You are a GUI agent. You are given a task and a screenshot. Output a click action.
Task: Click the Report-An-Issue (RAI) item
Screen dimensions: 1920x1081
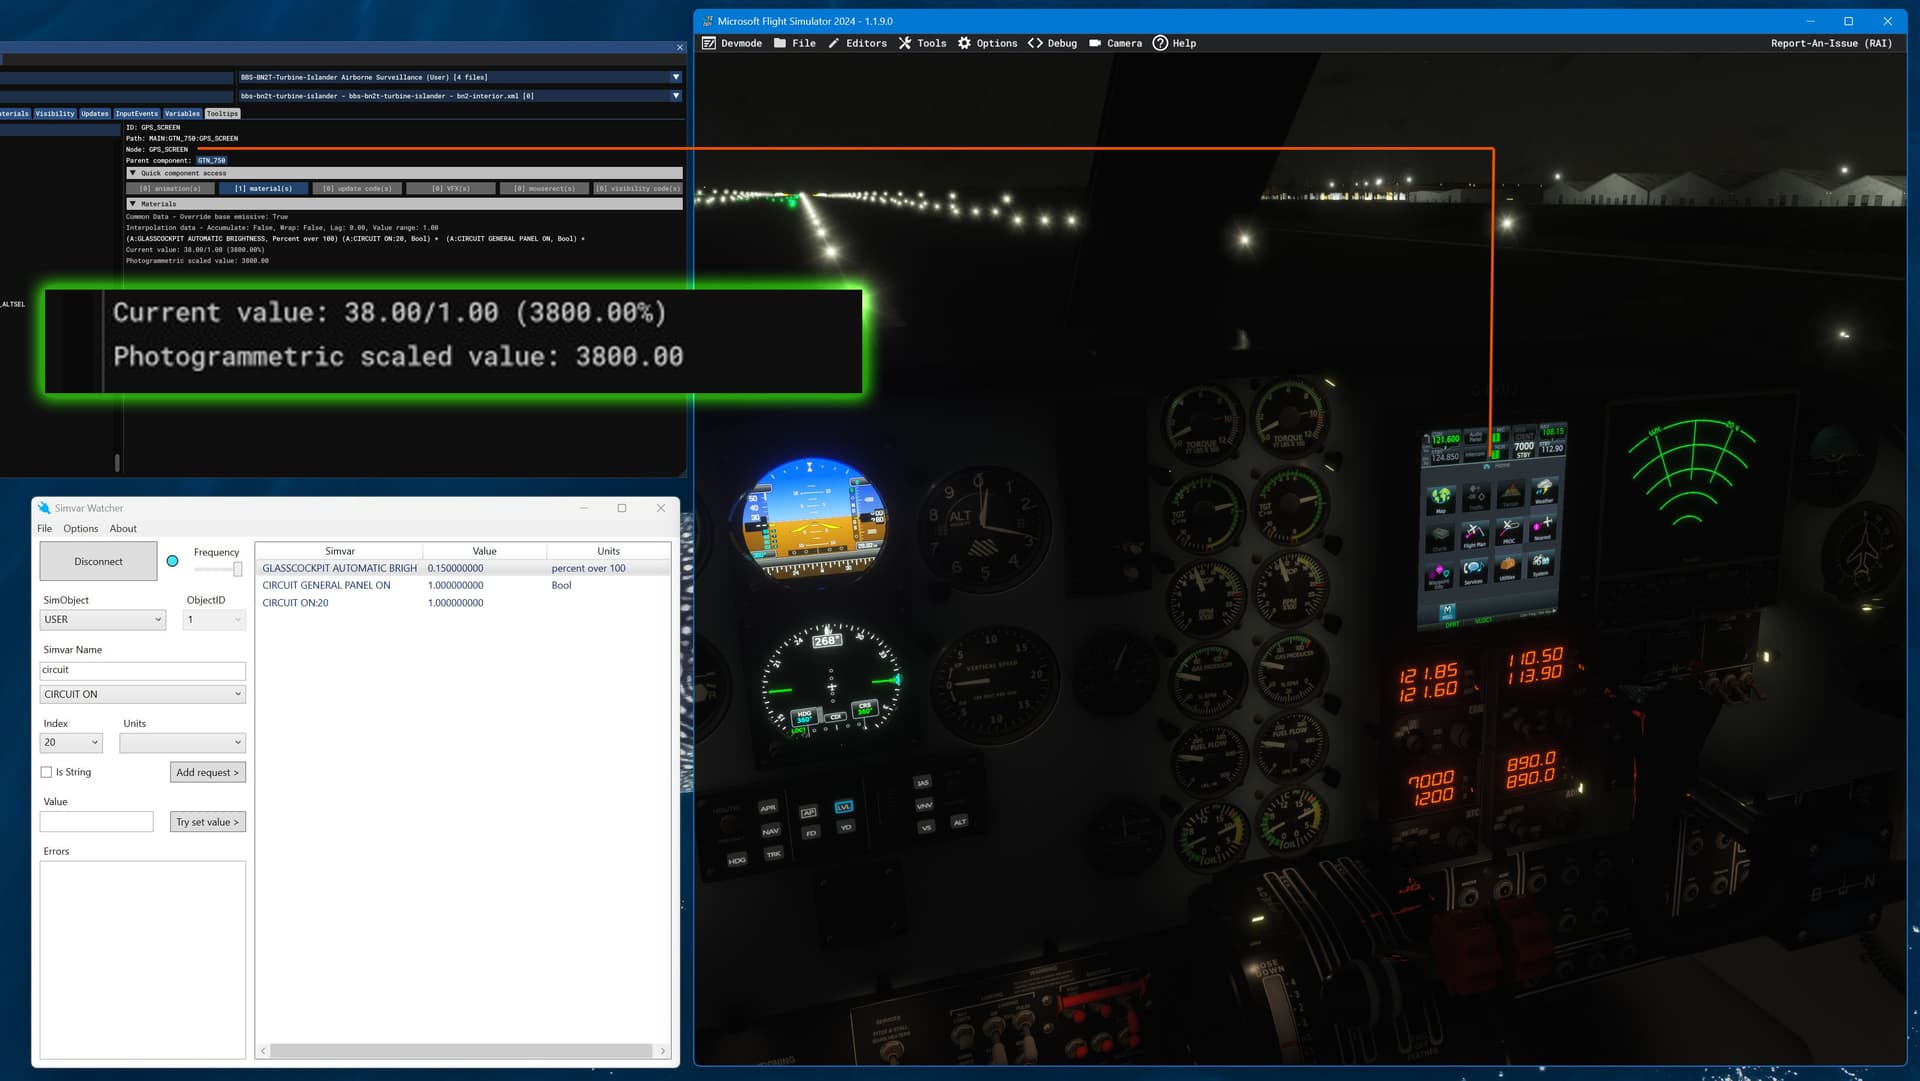1831,43
